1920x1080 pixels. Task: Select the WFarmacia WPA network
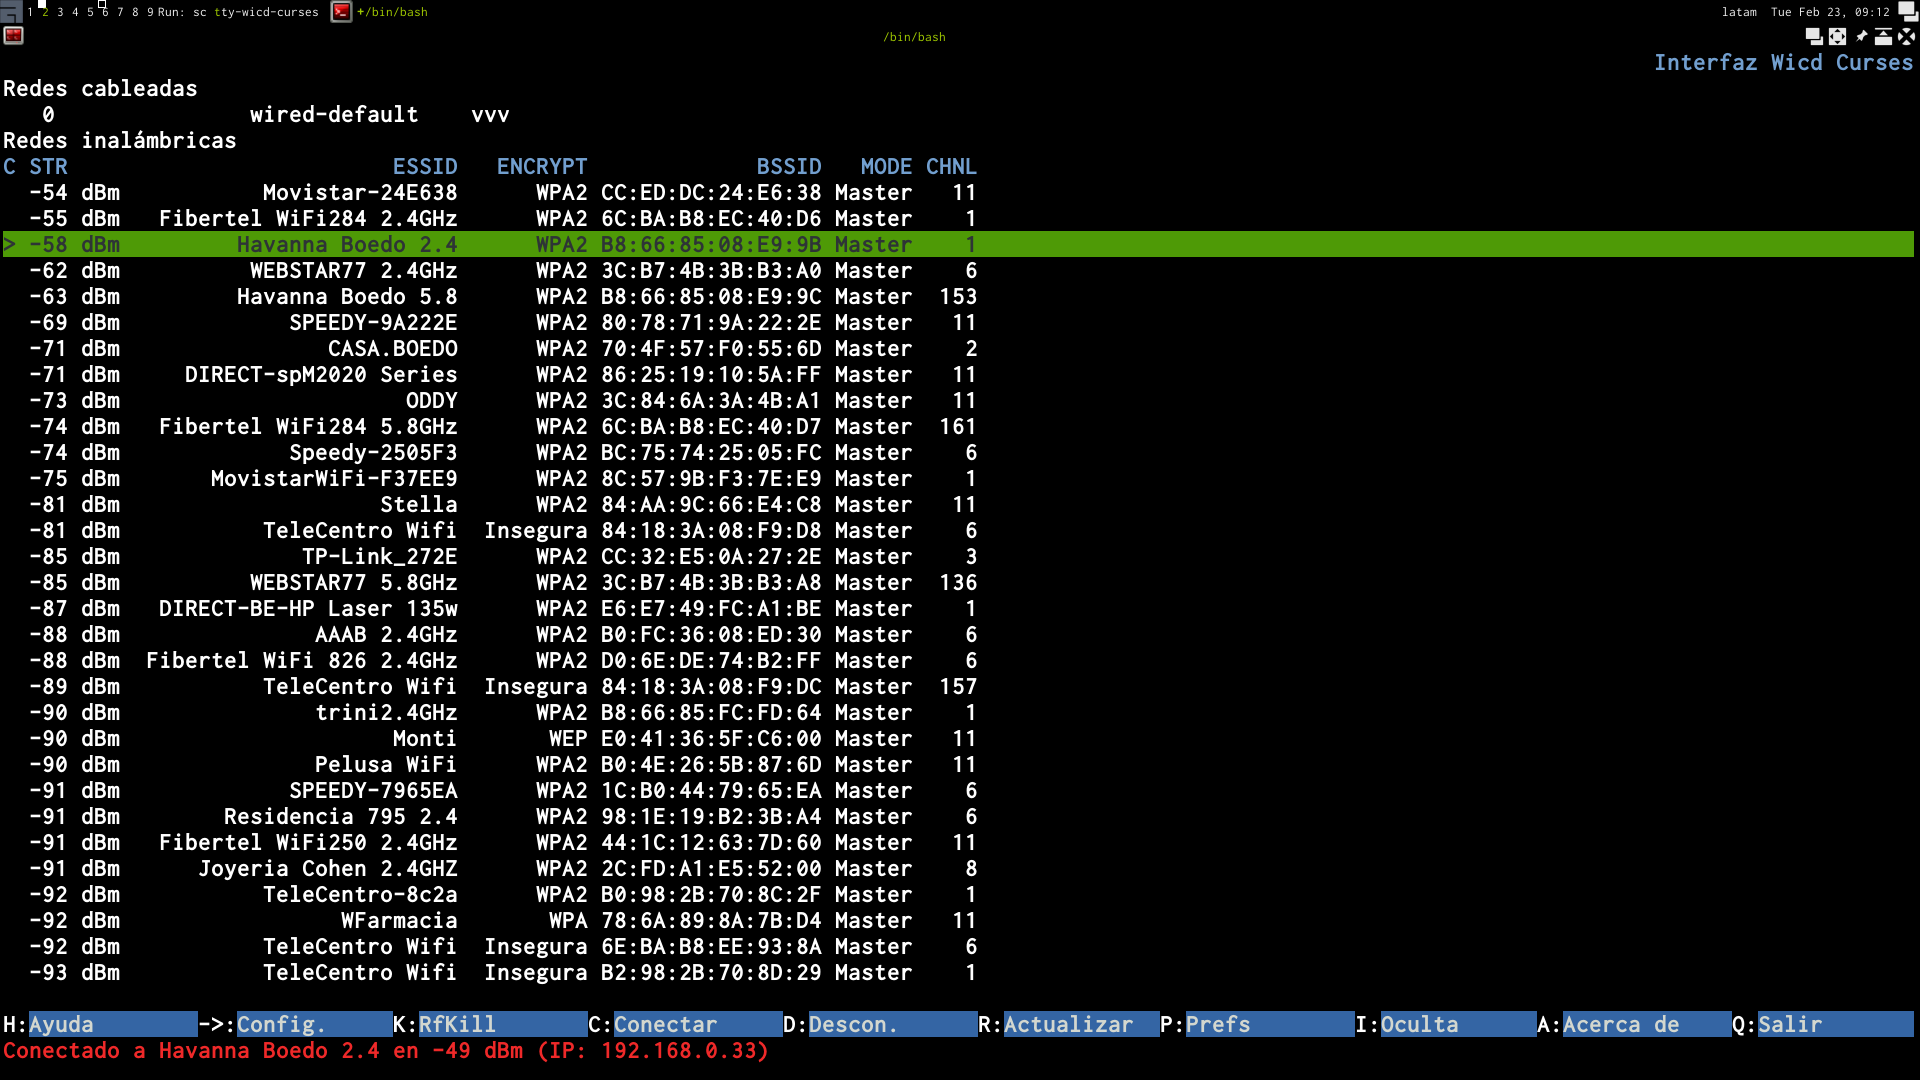958,920
